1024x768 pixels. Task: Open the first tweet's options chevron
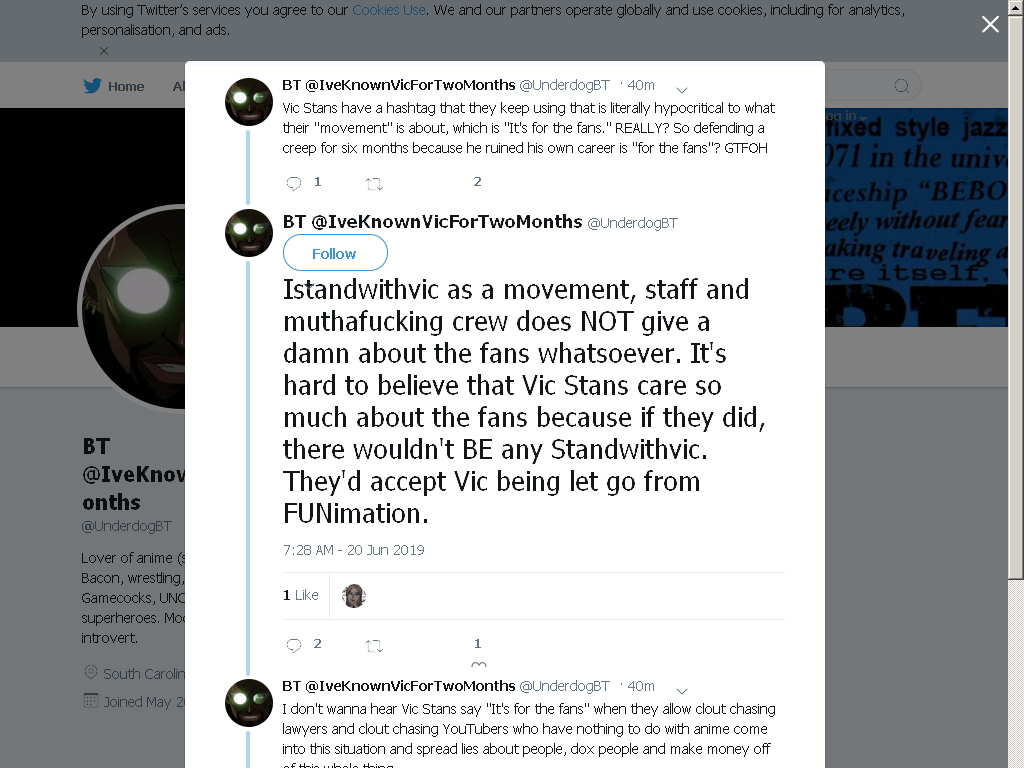click(x=682, y=89)
